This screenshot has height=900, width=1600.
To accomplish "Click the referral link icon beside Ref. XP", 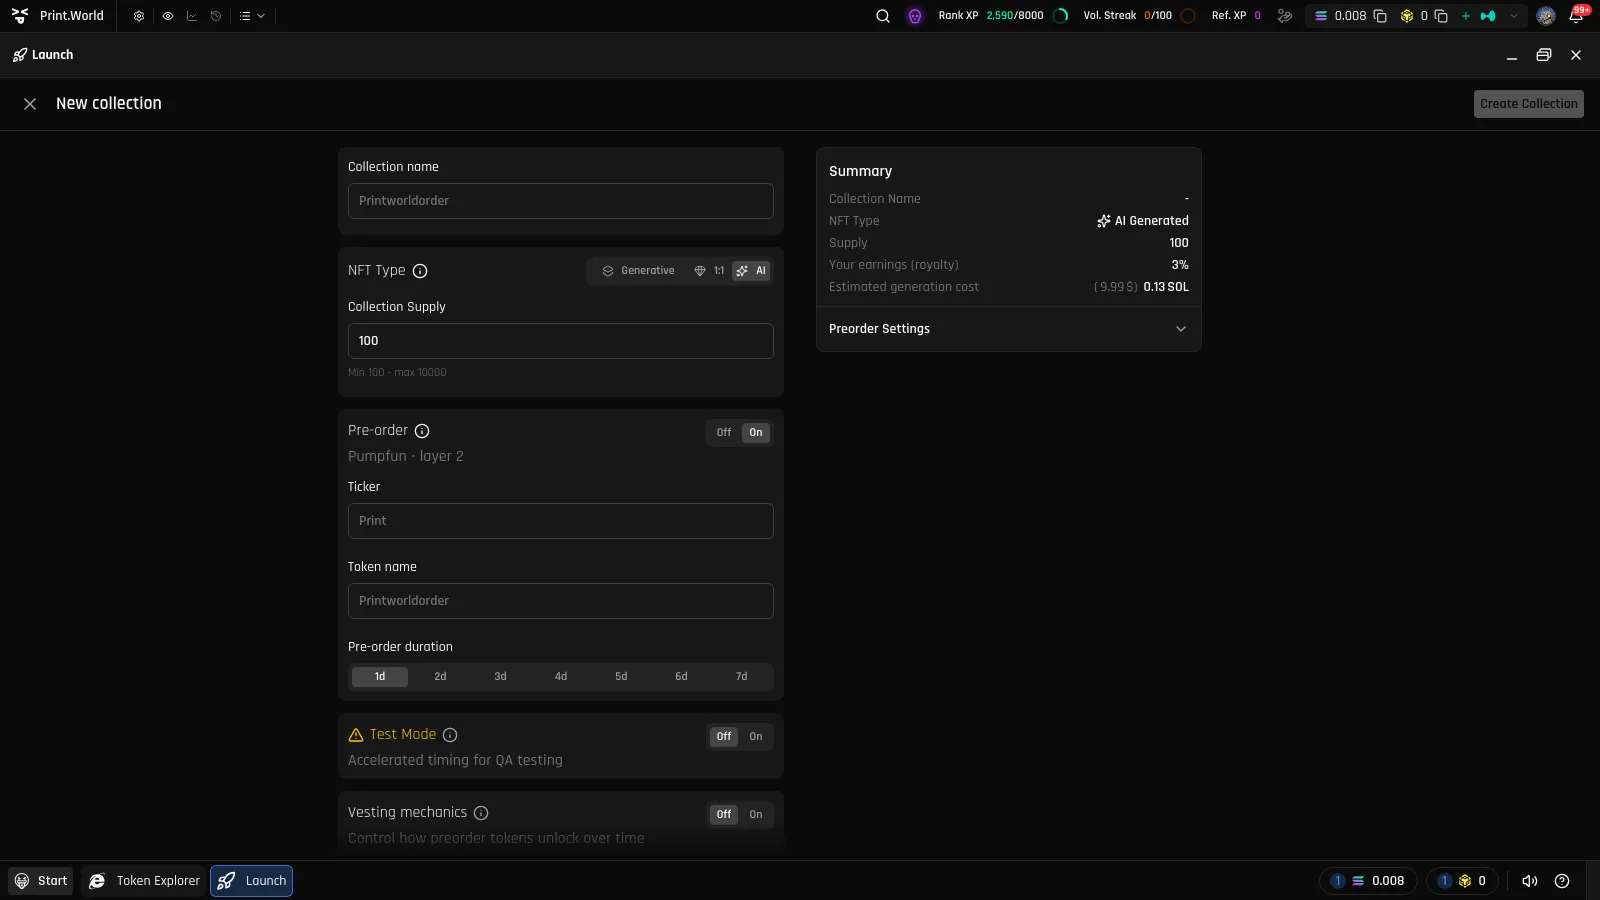I will pos(1285,16).
